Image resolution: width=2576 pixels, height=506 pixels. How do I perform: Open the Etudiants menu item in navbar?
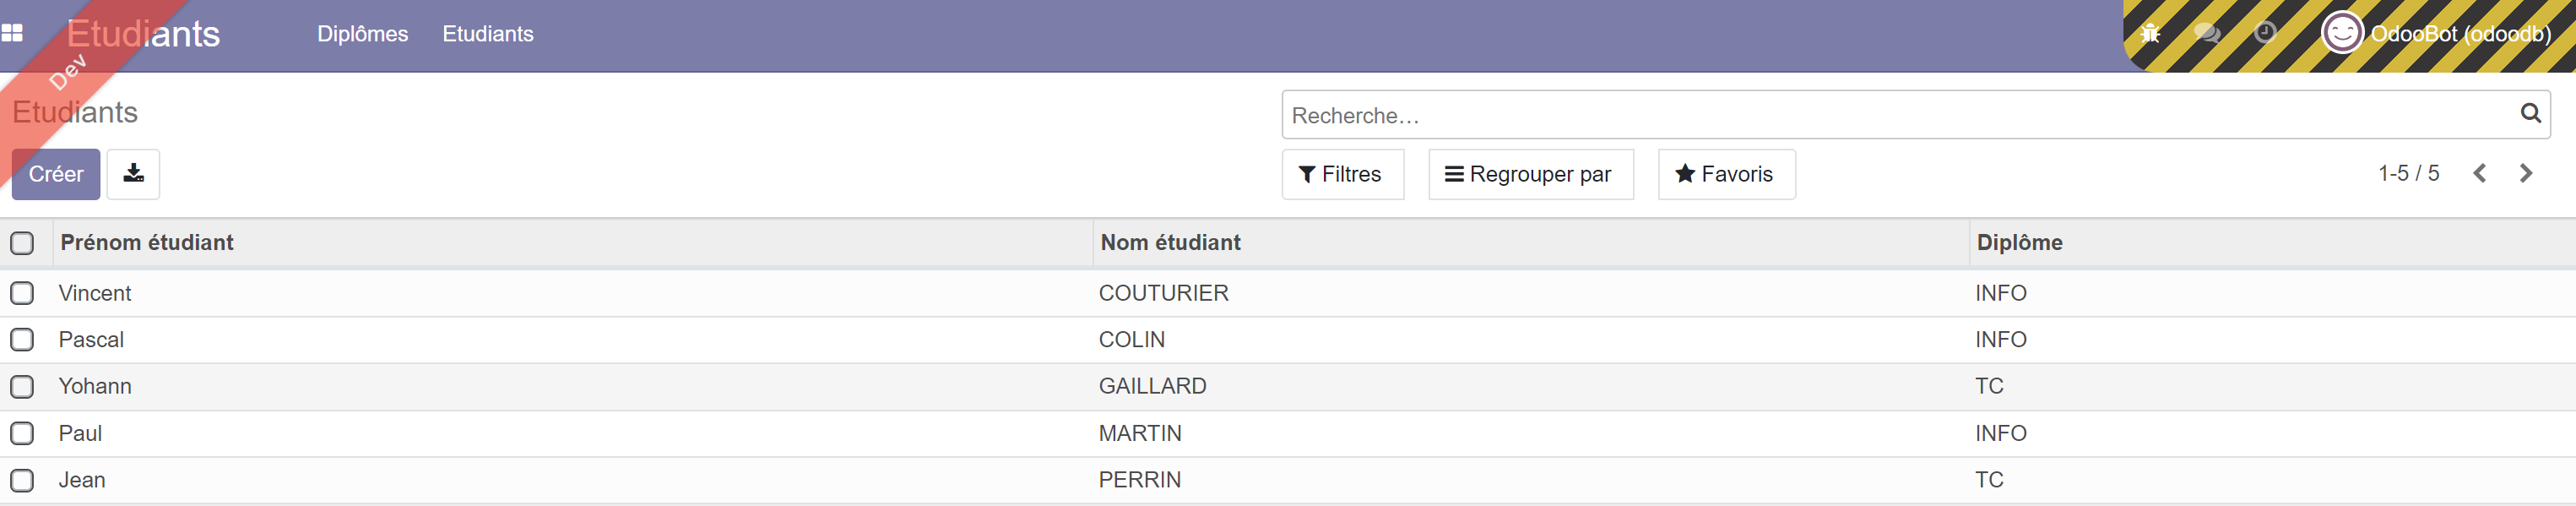tap(488, 34)
